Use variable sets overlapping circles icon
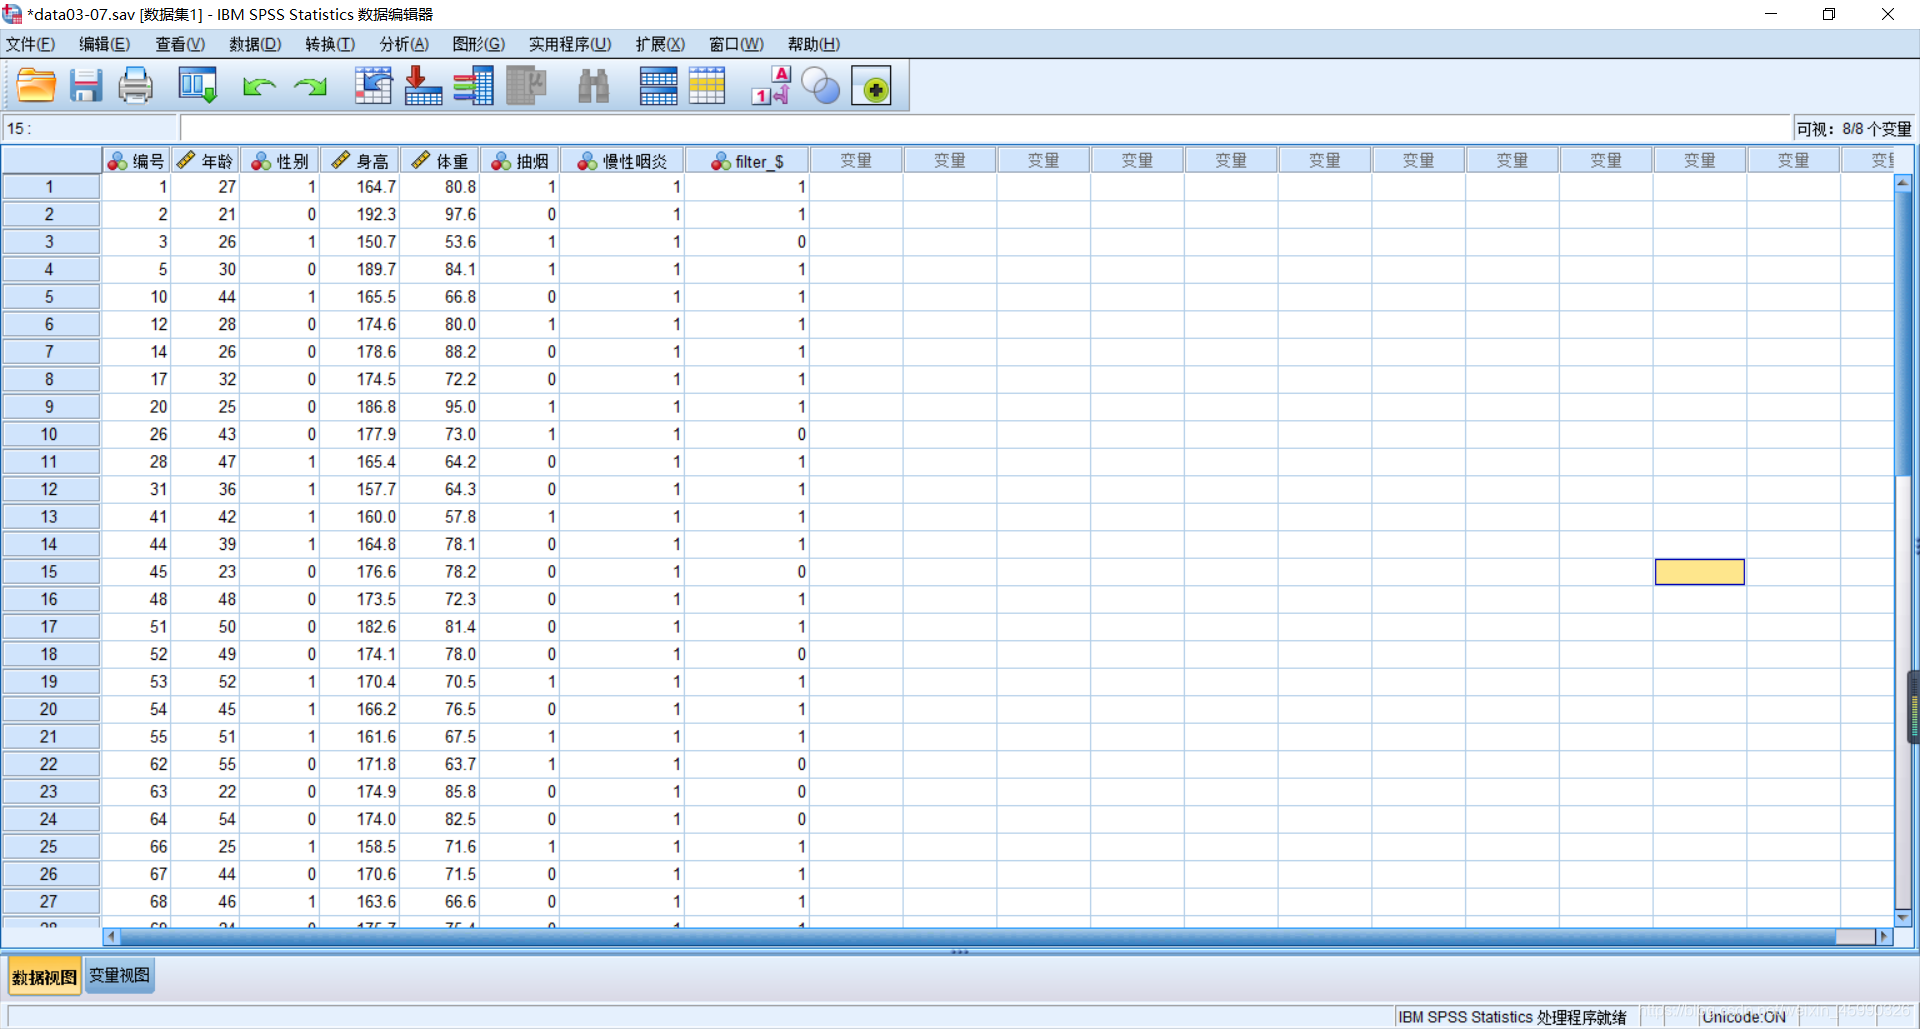Image resolution: width=1920 pixels, height=1029 pixels. pyautogui.click(x=821, y=86)
